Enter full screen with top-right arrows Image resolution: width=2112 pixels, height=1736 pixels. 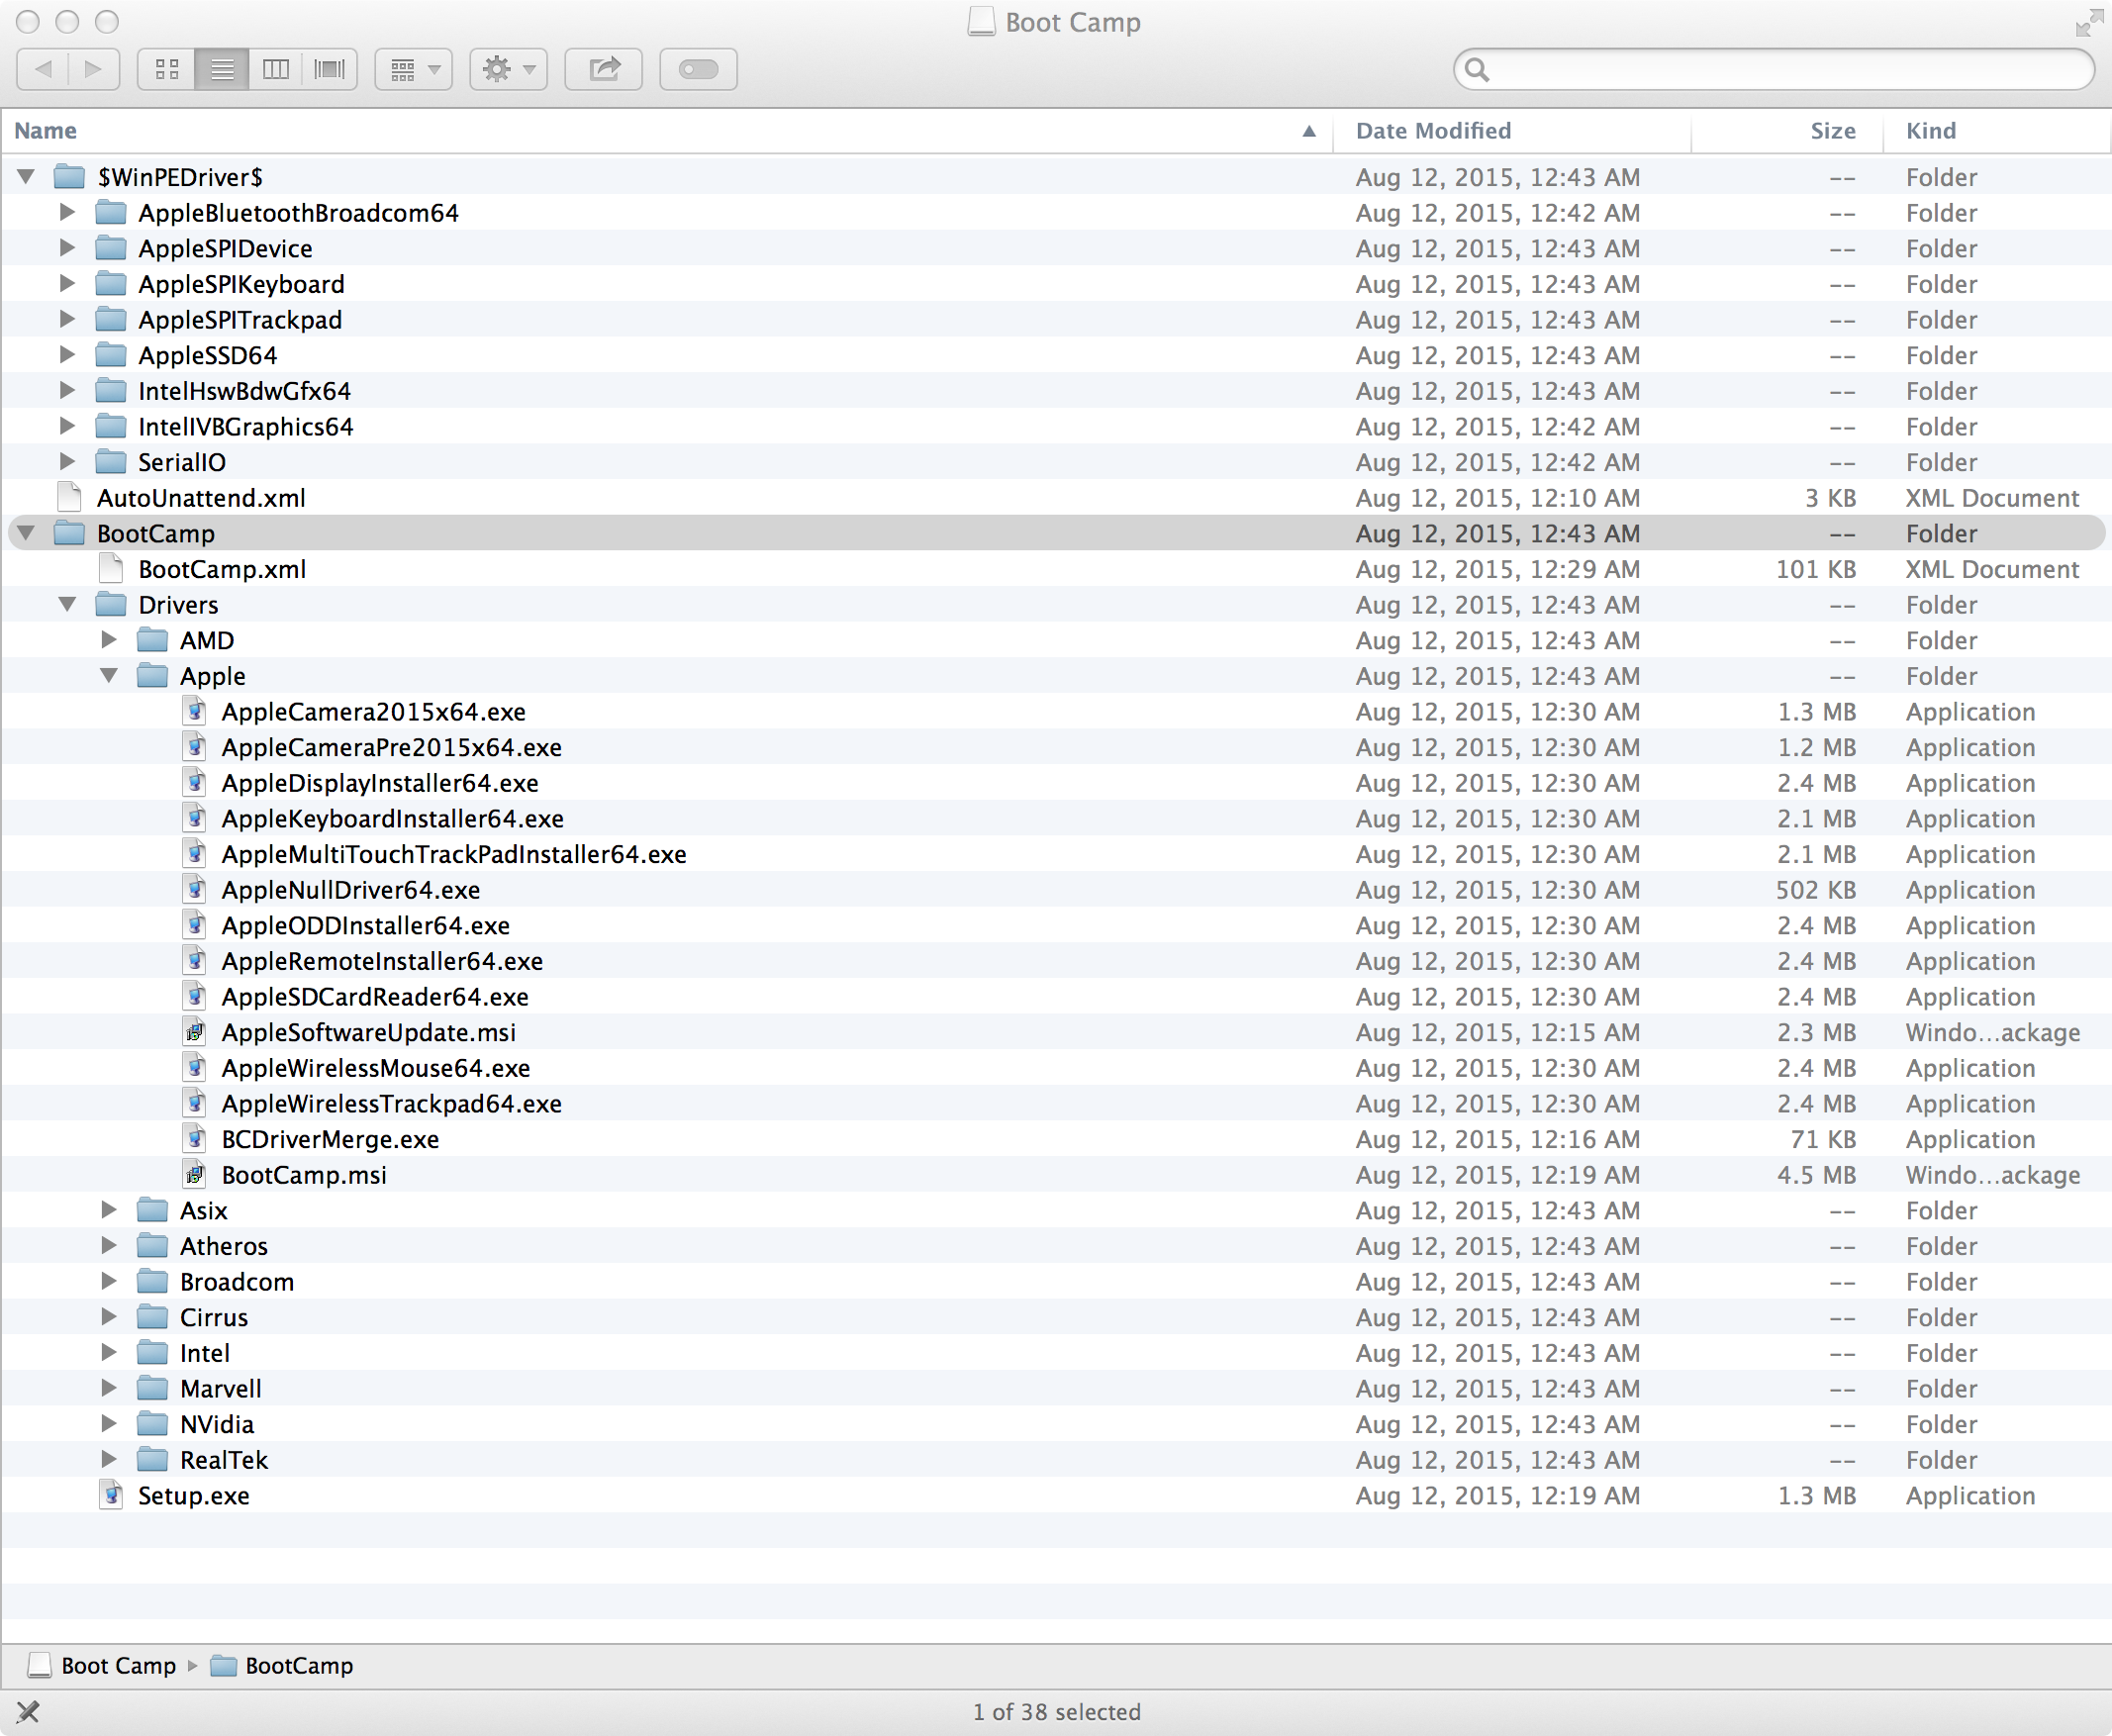click(x=2088, y=22)
